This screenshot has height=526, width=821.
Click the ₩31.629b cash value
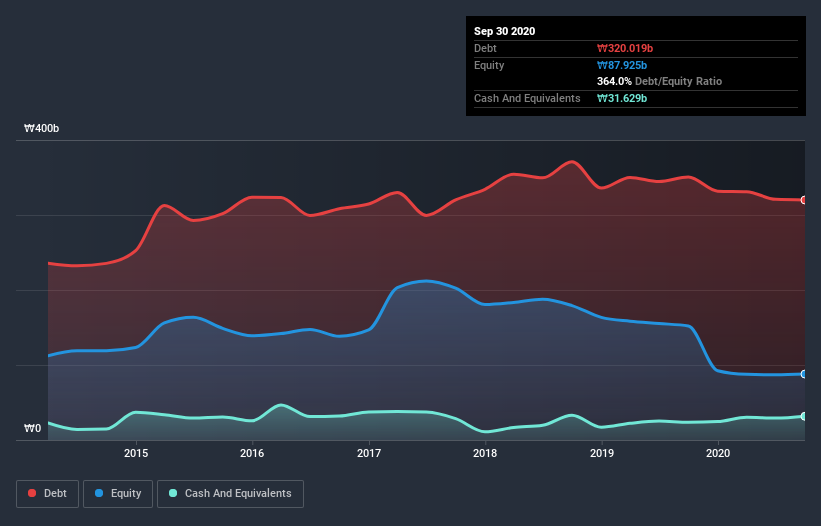[622, 98]
